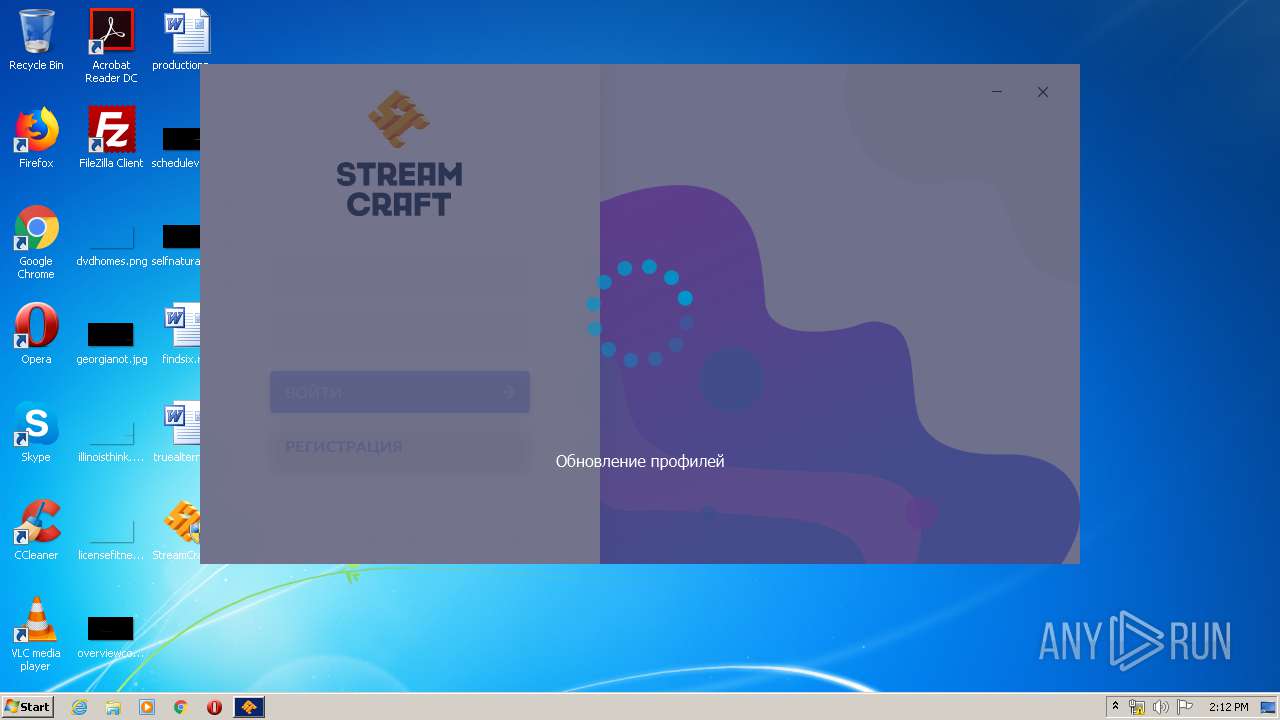Open the truealtern Word document
This screenshot has width=1280, height=720.
point(180,432)
